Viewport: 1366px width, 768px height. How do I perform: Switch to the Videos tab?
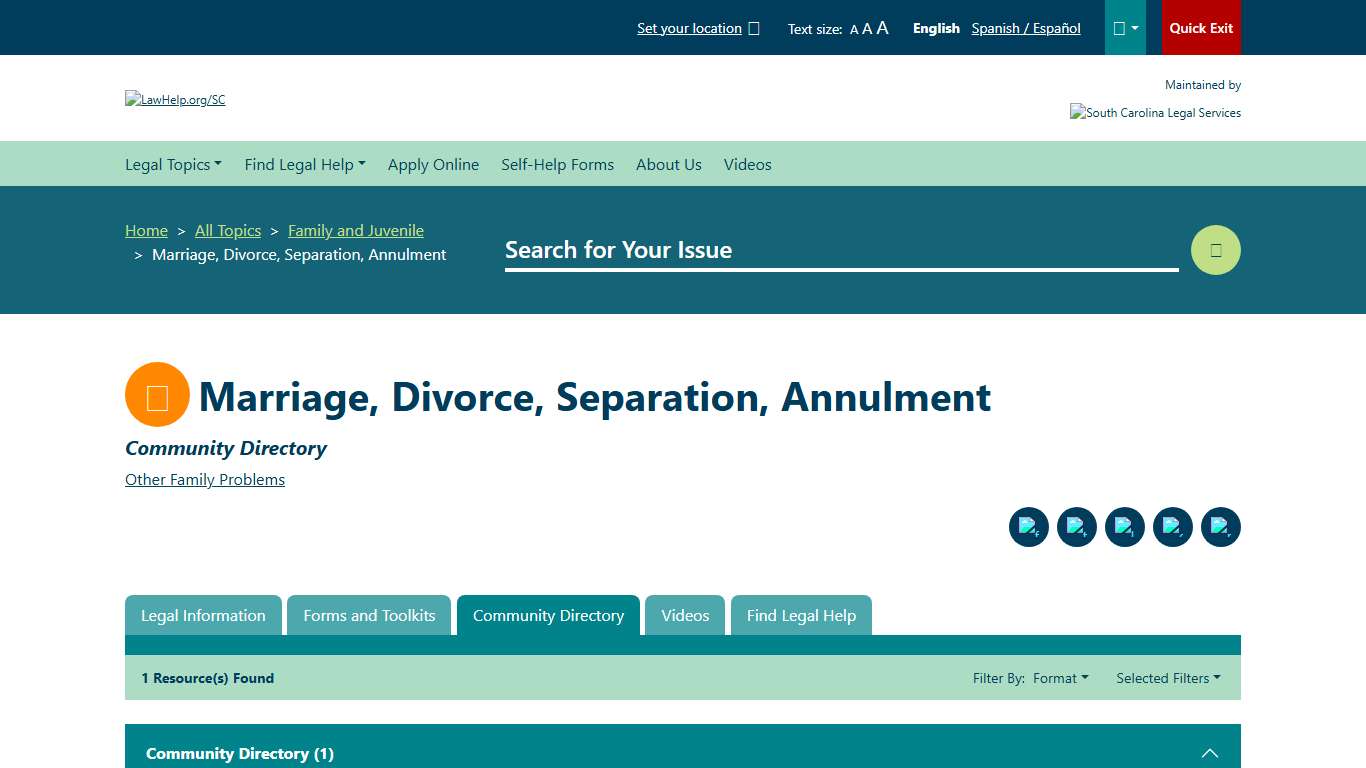coord(685,615)
